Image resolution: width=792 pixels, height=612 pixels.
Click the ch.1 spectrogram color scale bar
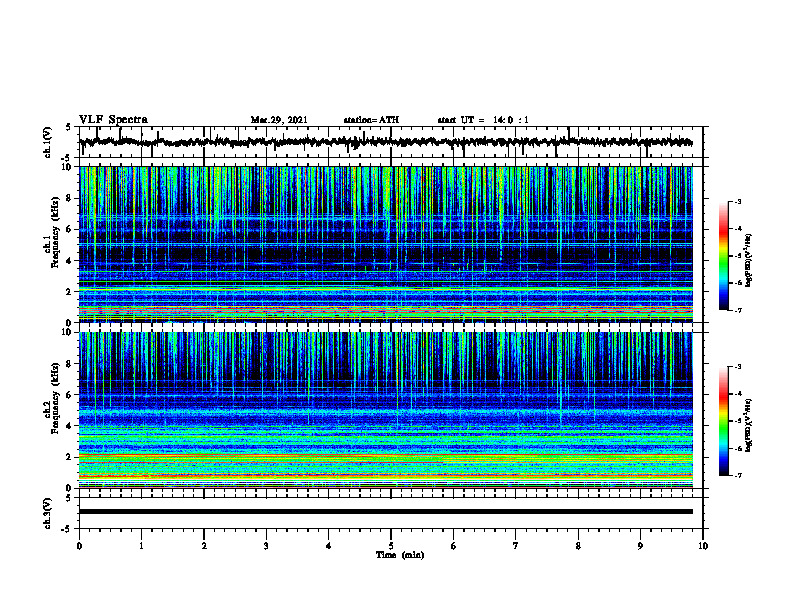tap(724, 256)
